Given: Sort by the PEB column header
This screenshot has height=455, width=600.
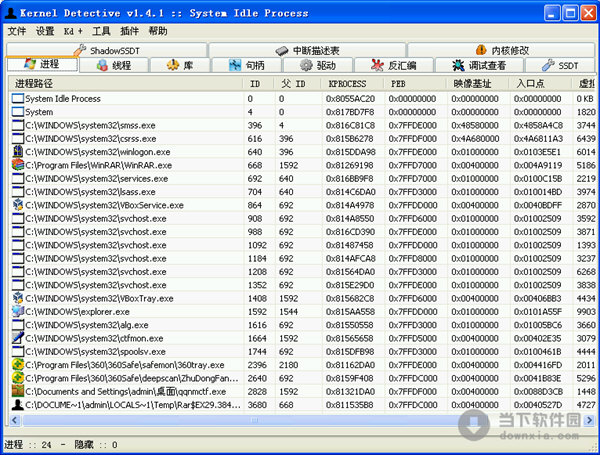Looking at the screenshot, I should click(415, 83).
